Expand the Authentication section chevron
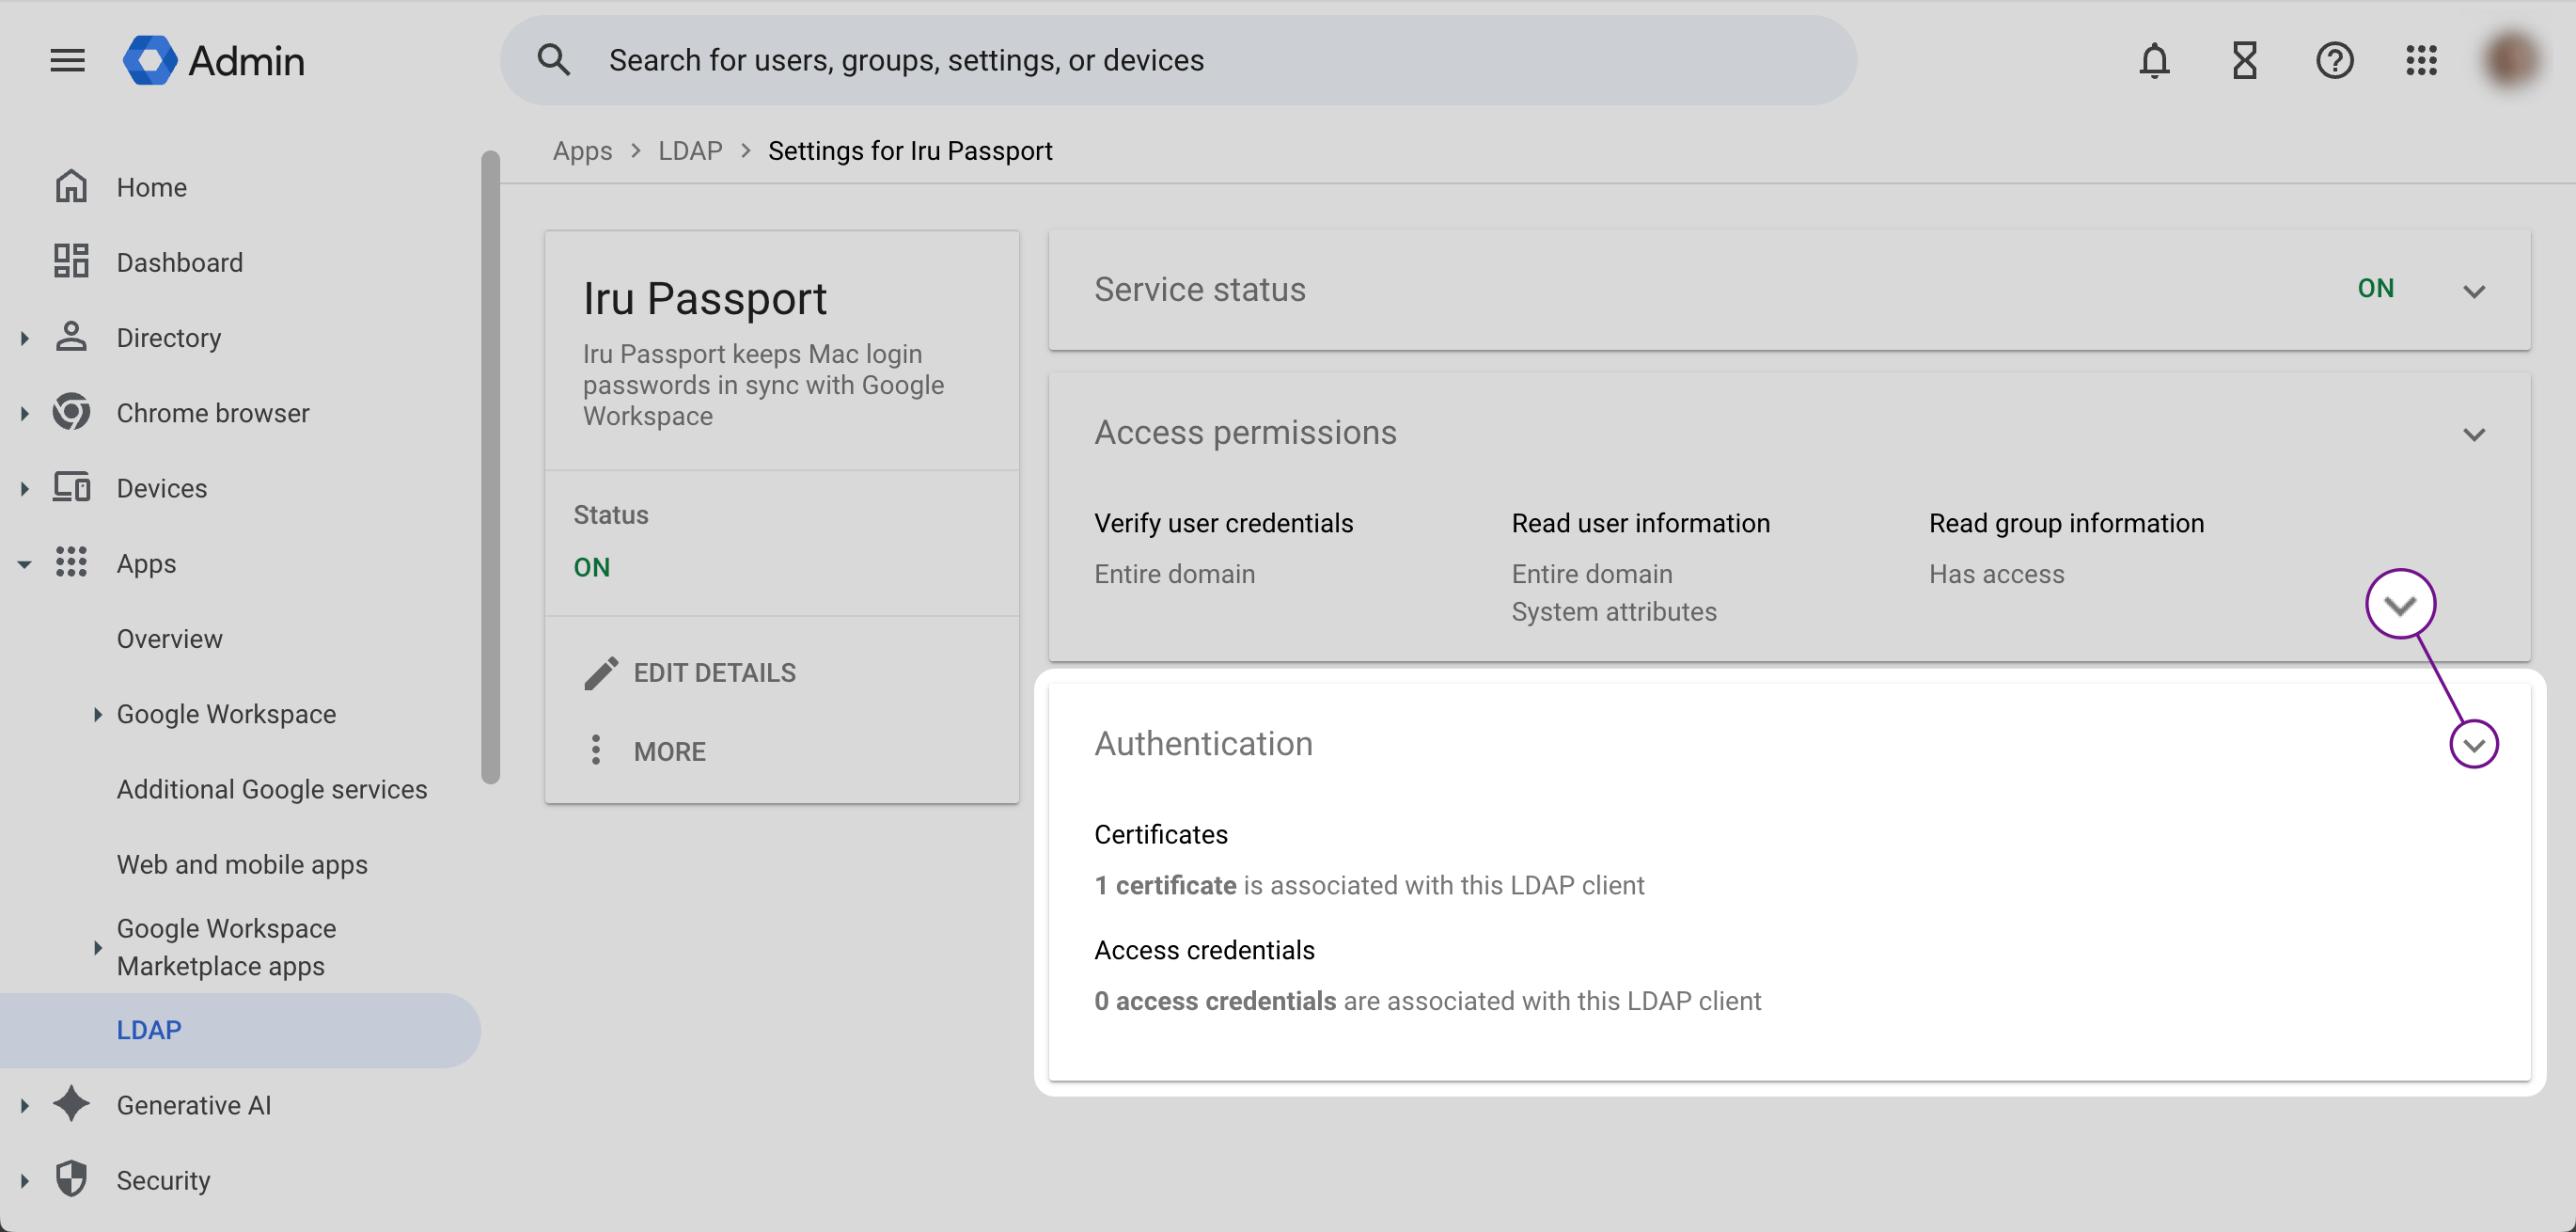This screenshot has height=1232, width=2576. [2474, 745]
